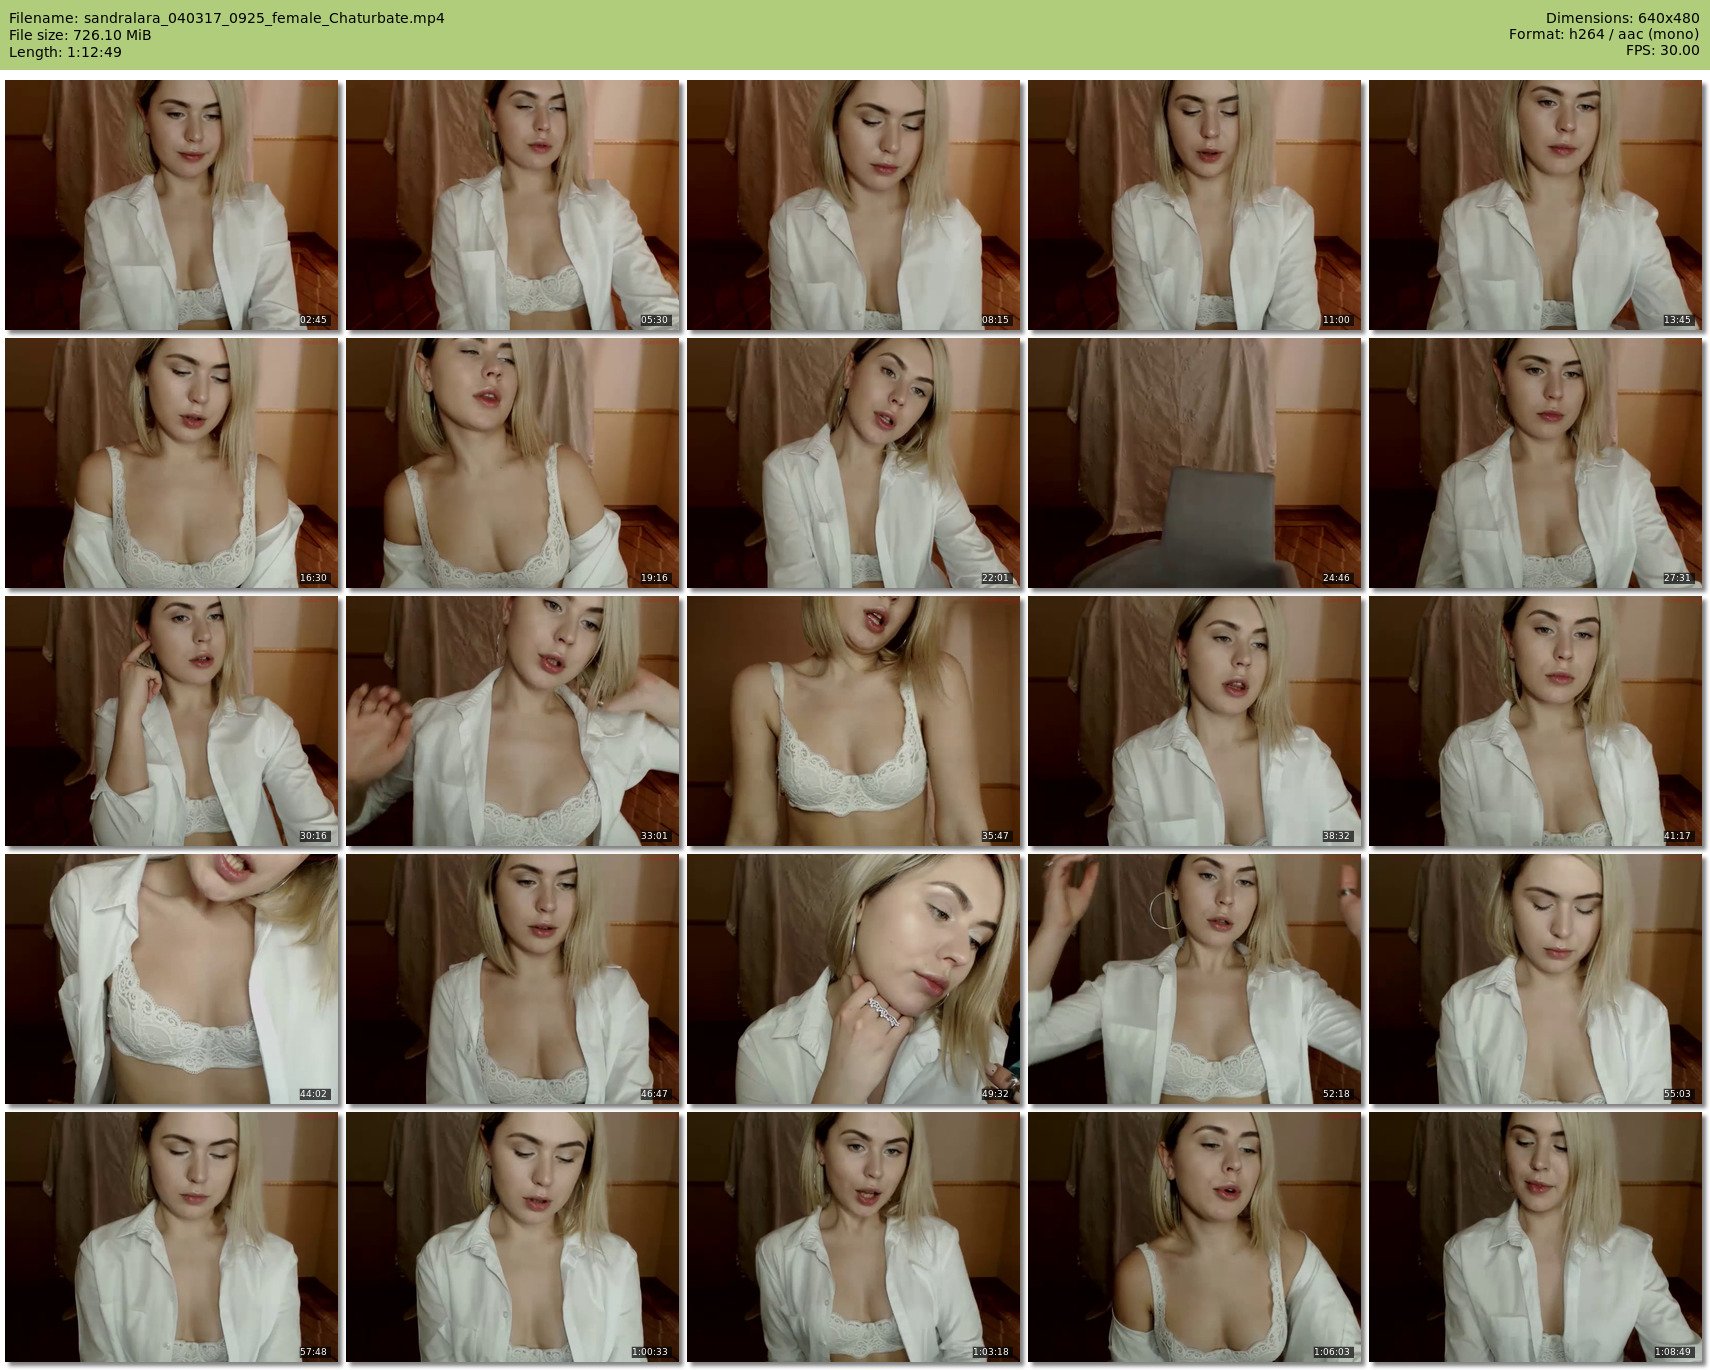Click the last thumbnail at 1:08:49

1536,1237
